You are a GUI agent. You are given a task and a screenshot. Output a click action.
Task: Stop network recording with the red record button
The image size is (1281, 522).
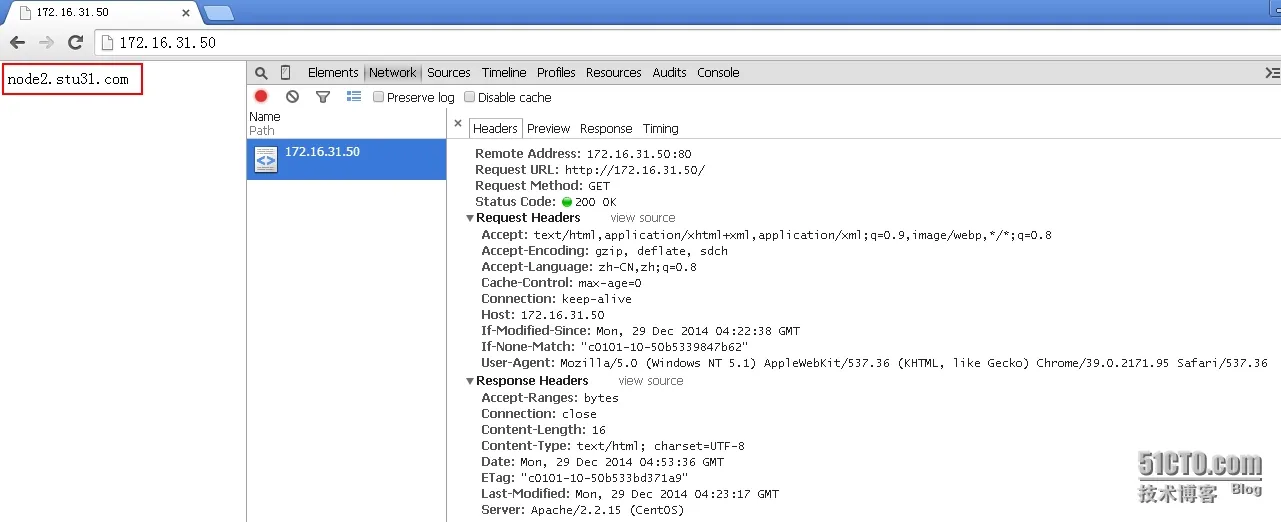click(261, 97)
